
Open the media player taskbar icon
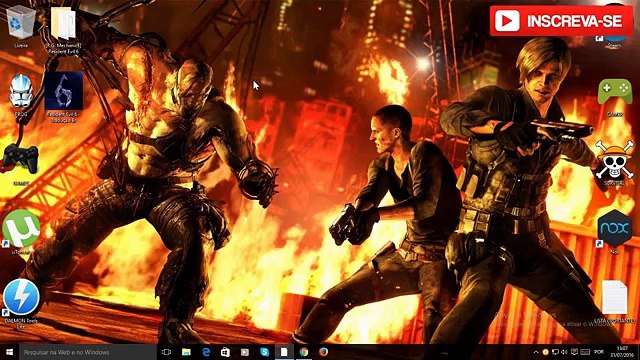point(245,352)
